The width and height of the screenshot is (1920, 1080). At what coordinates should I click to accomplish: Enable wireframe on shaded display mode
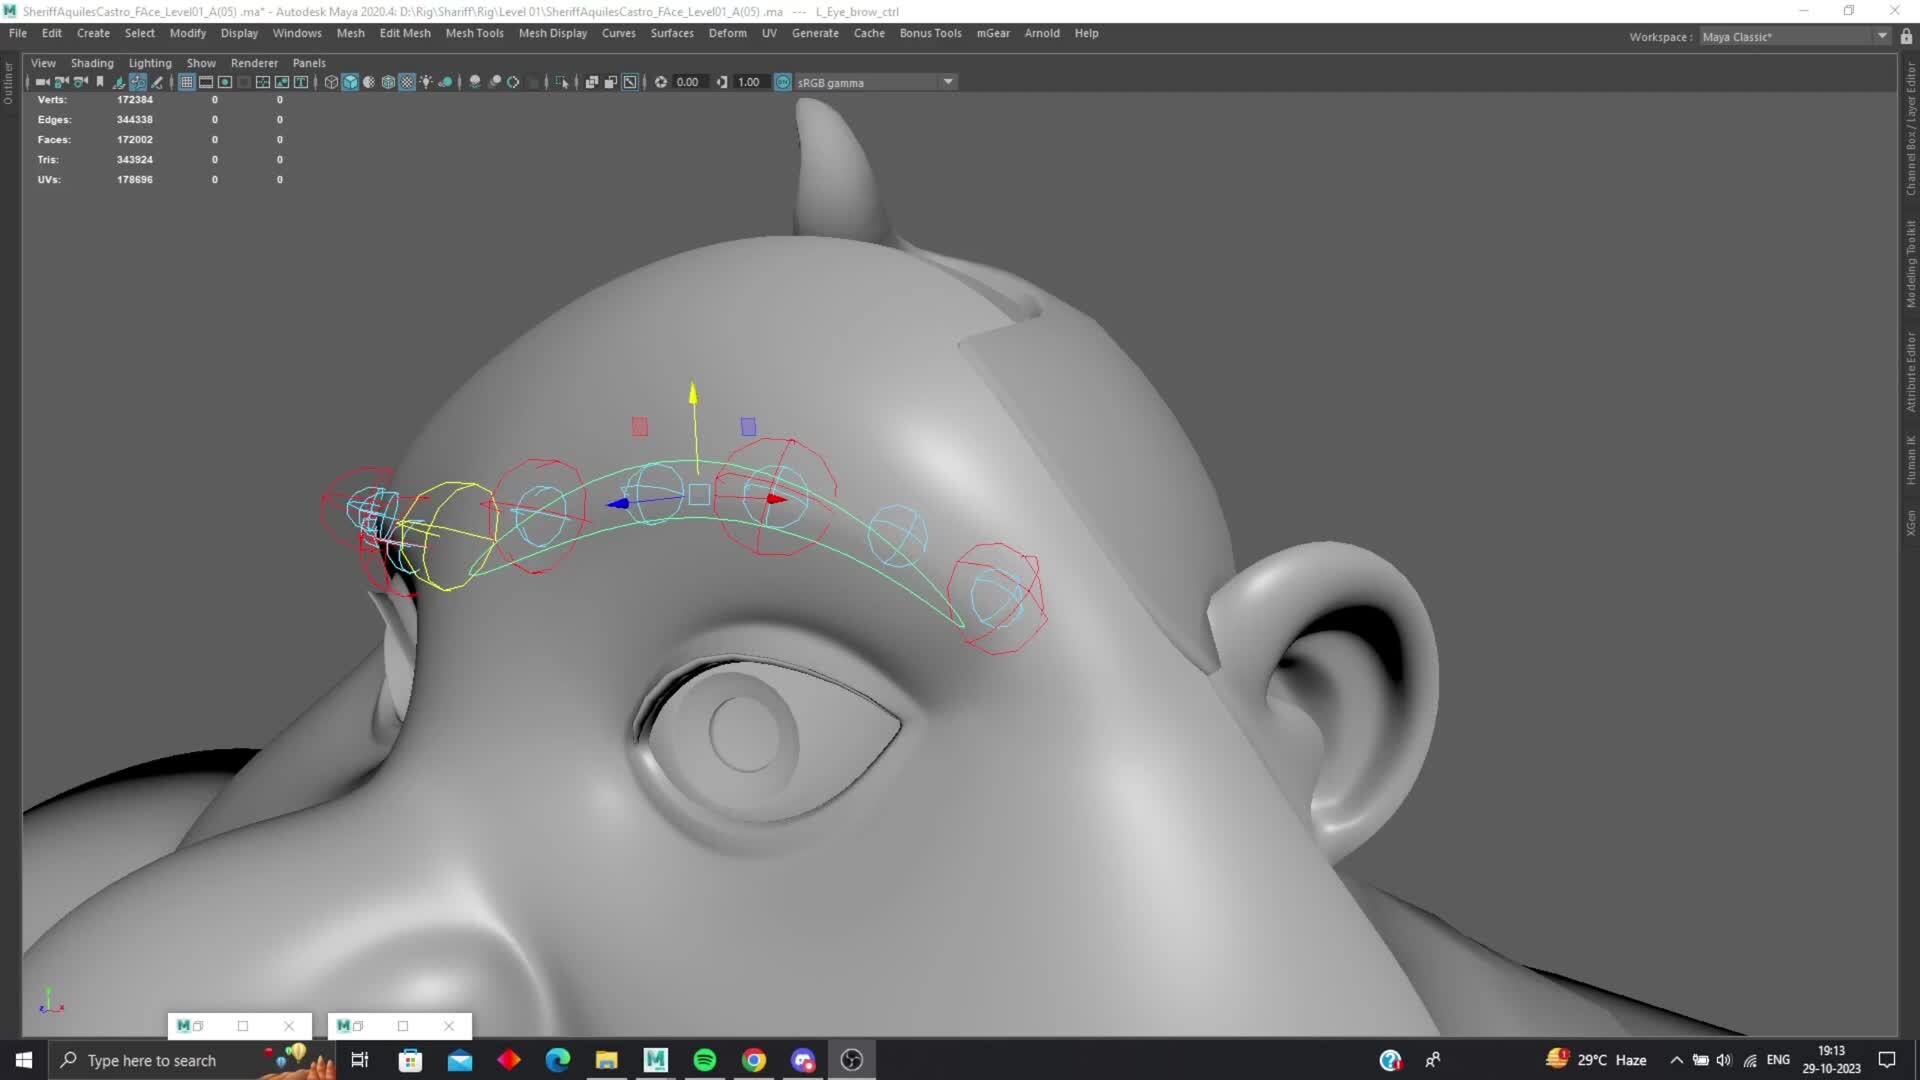click(x=388, y=82)
